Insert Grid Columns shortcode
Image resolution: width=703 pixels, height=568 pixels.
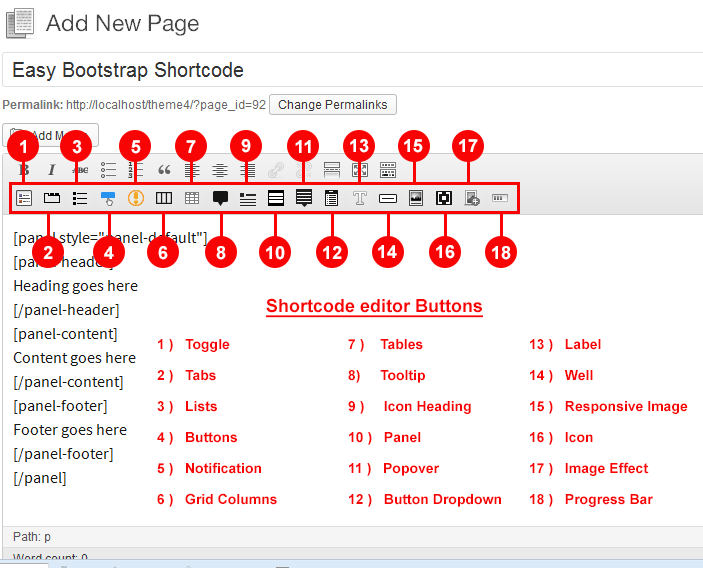[x=164, y=198]
